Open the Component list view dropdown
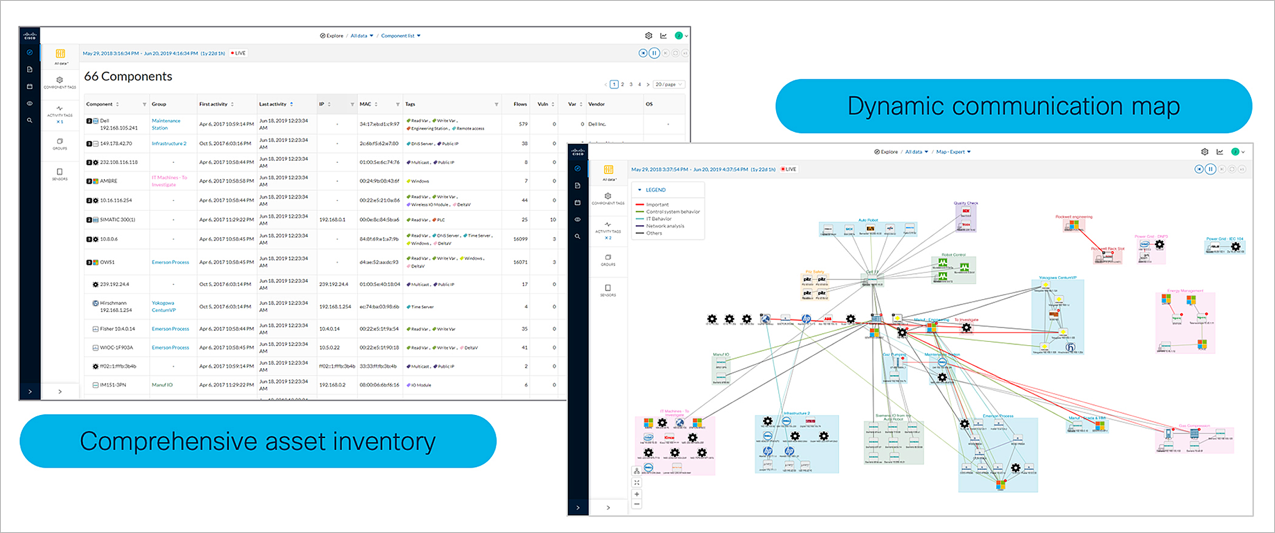 (x=400, y=35)
